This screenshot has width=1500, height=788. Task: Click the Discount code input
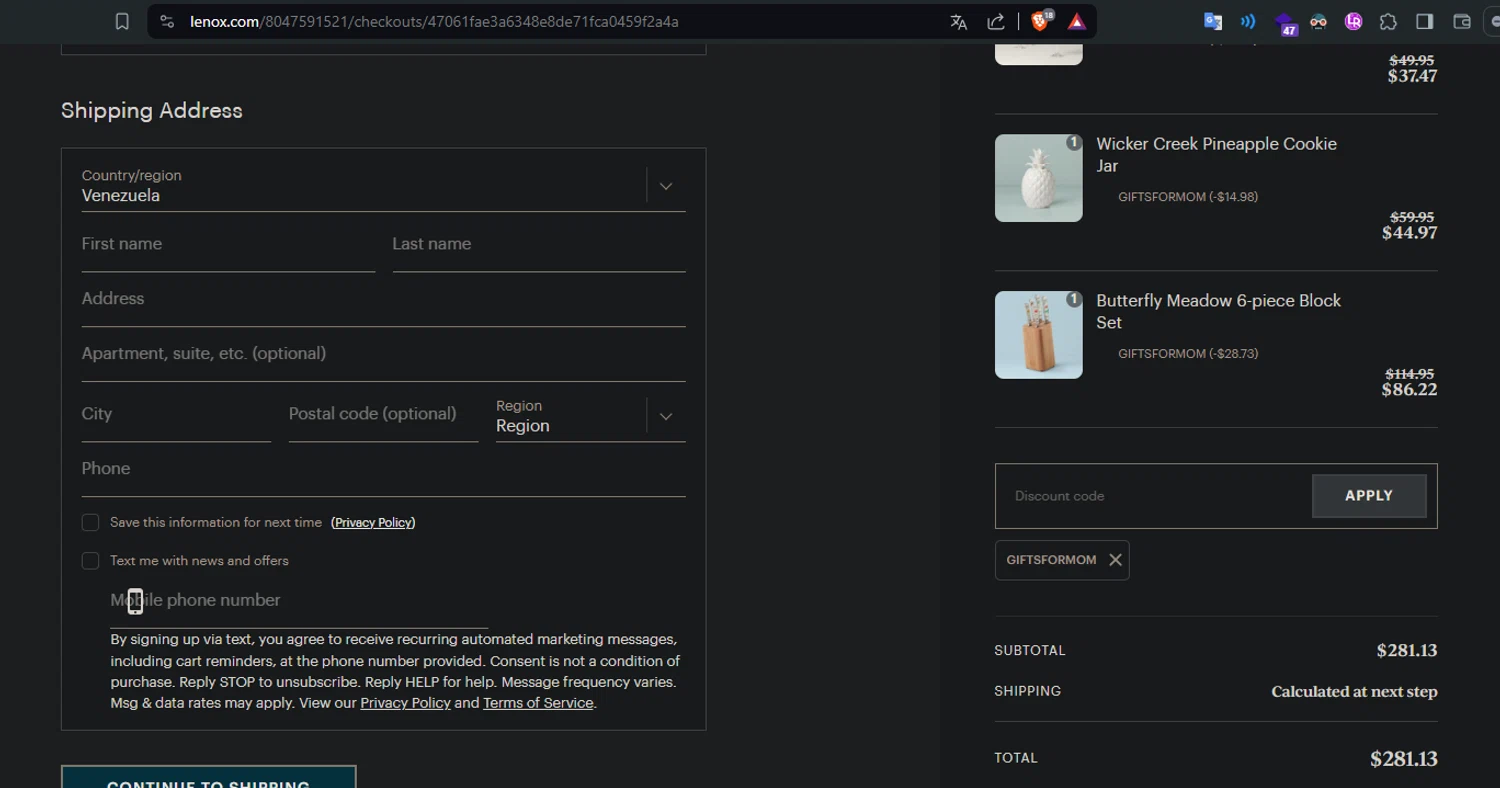[1153, 496]
